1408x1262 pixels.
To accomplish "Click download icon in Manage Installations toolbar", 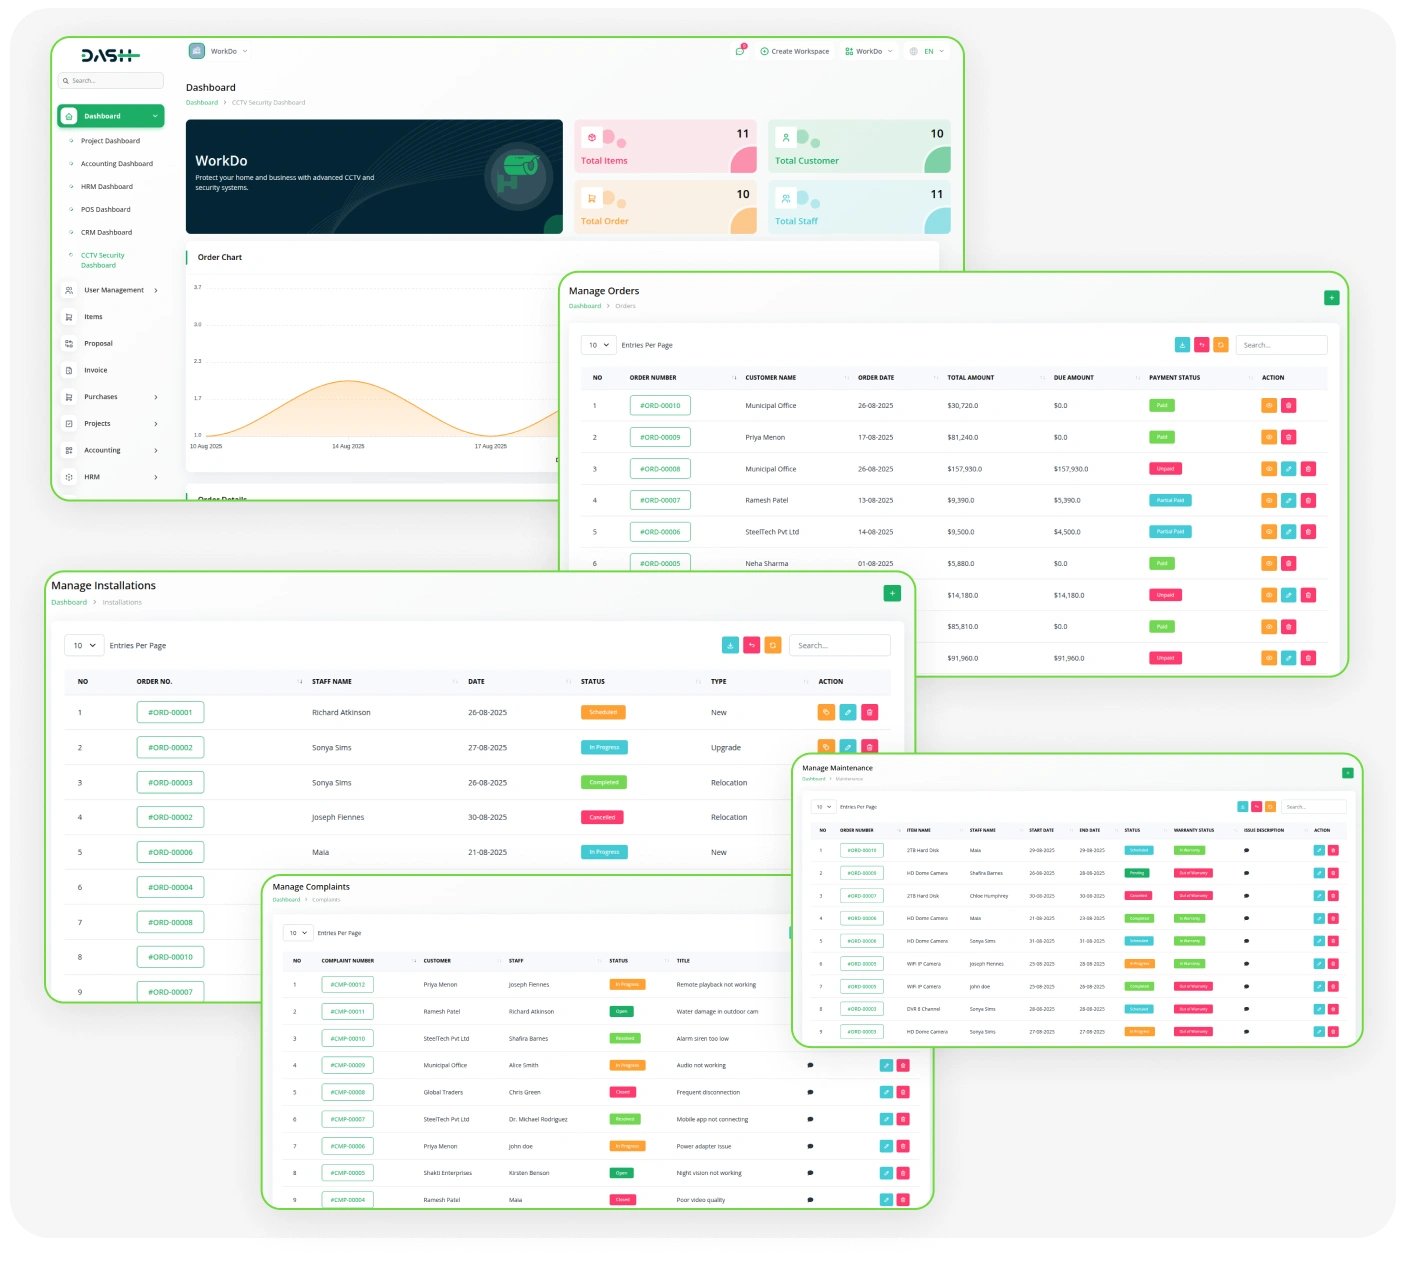I will (x=730, y=646).
